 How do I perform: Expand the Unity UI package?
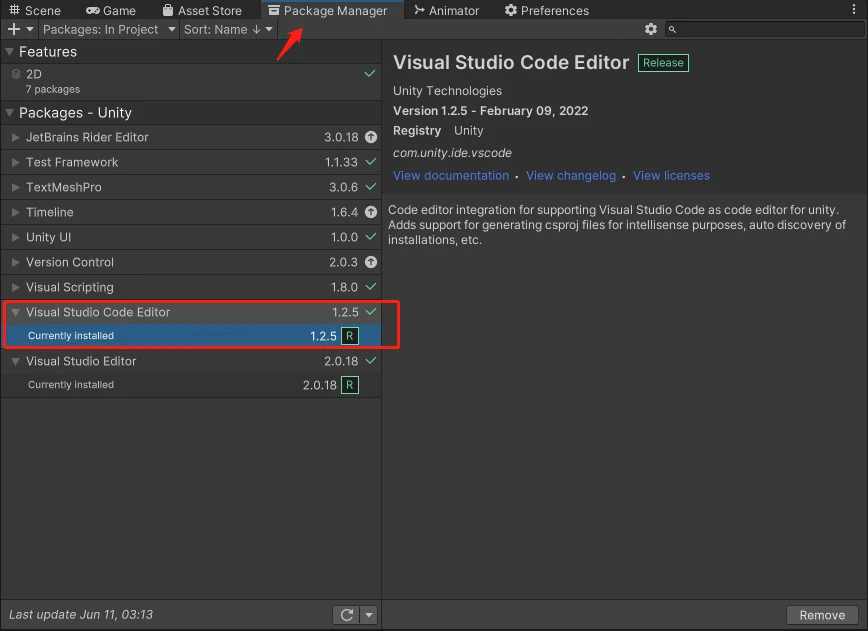click(x=16, y=237)
